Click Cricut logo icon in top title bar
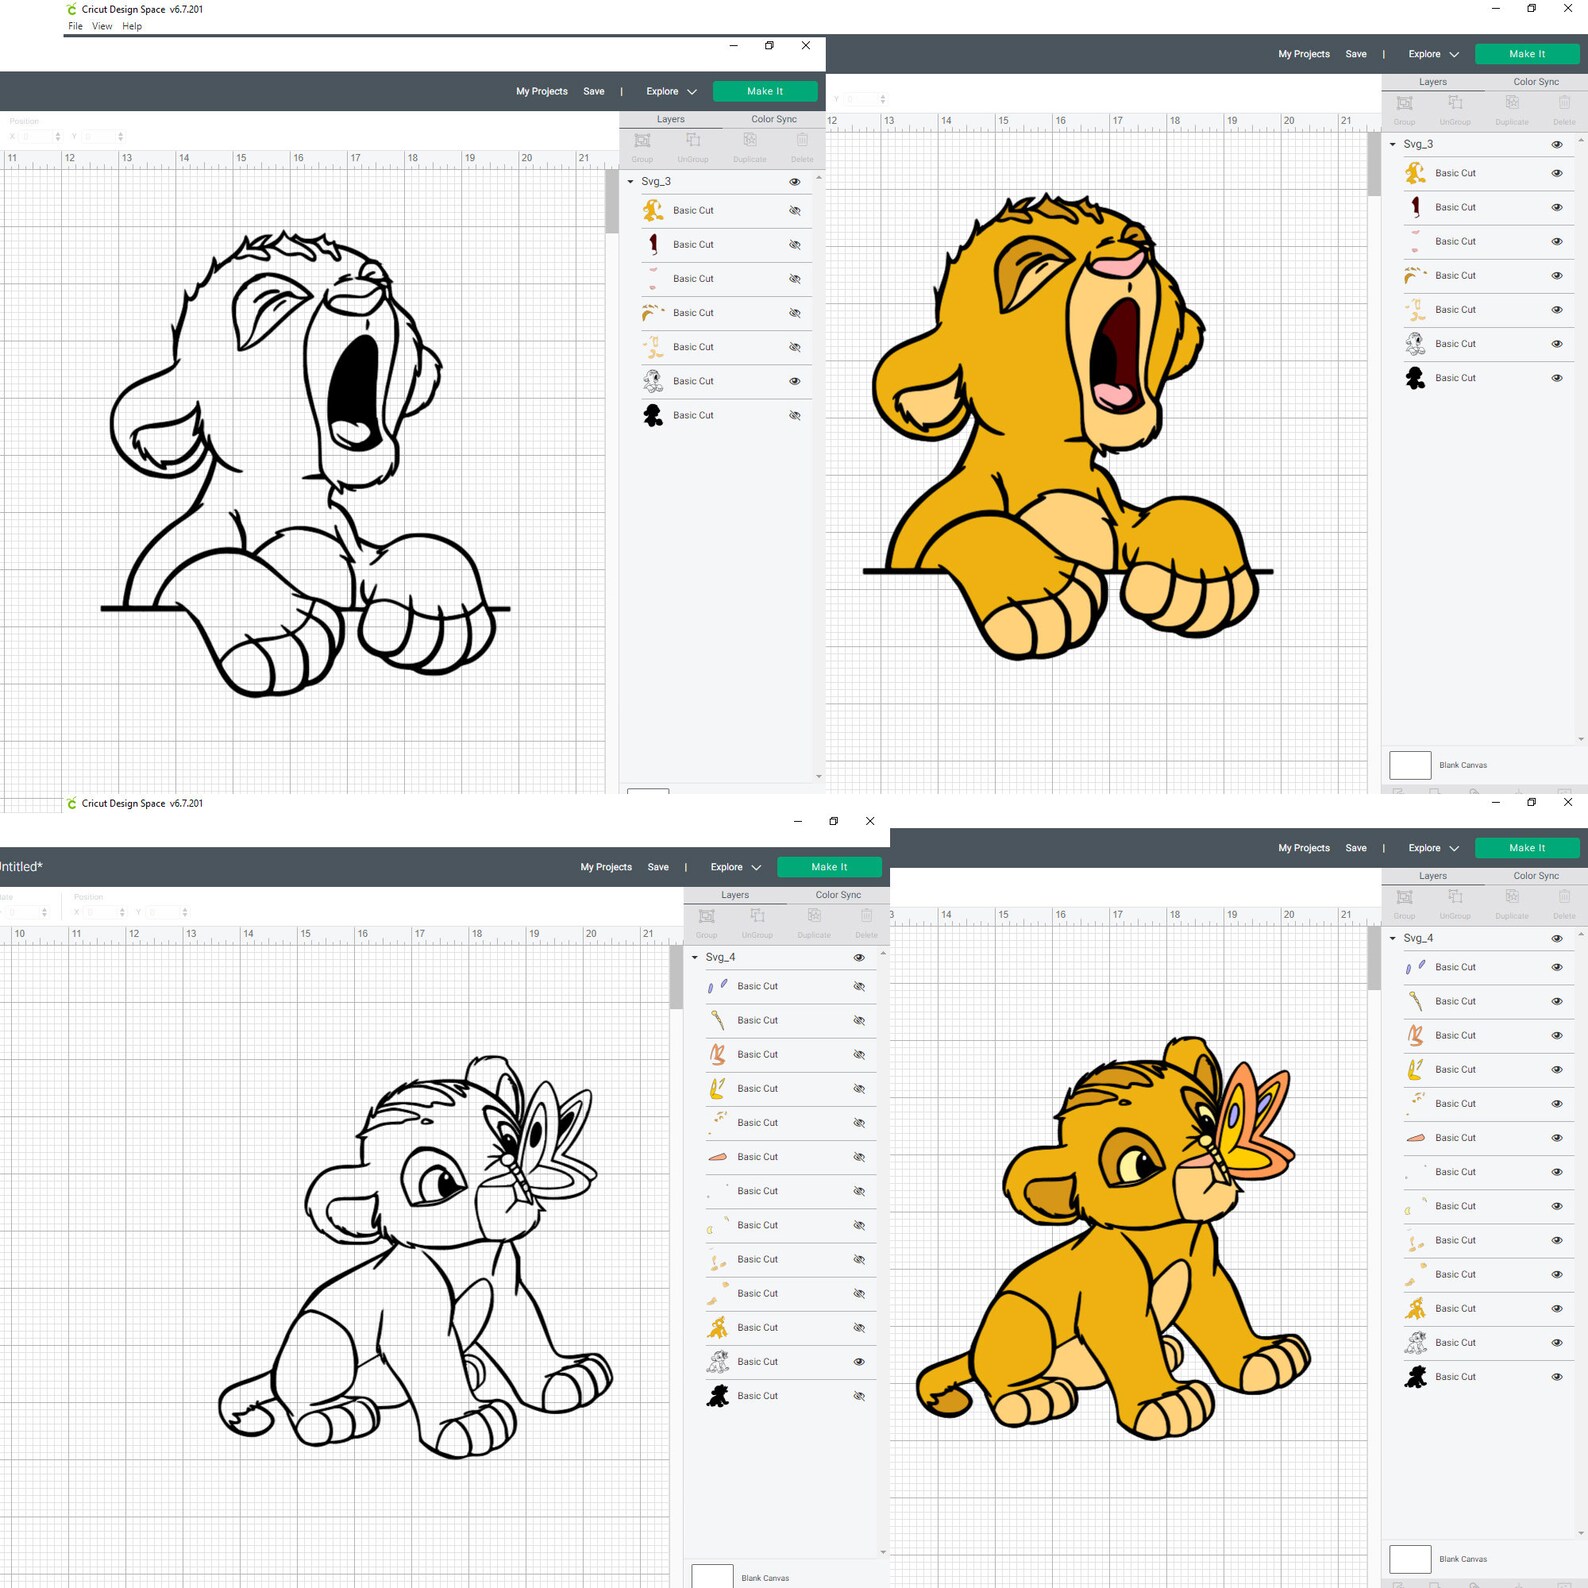1588x1588 pixels. [x=71, y=9]
